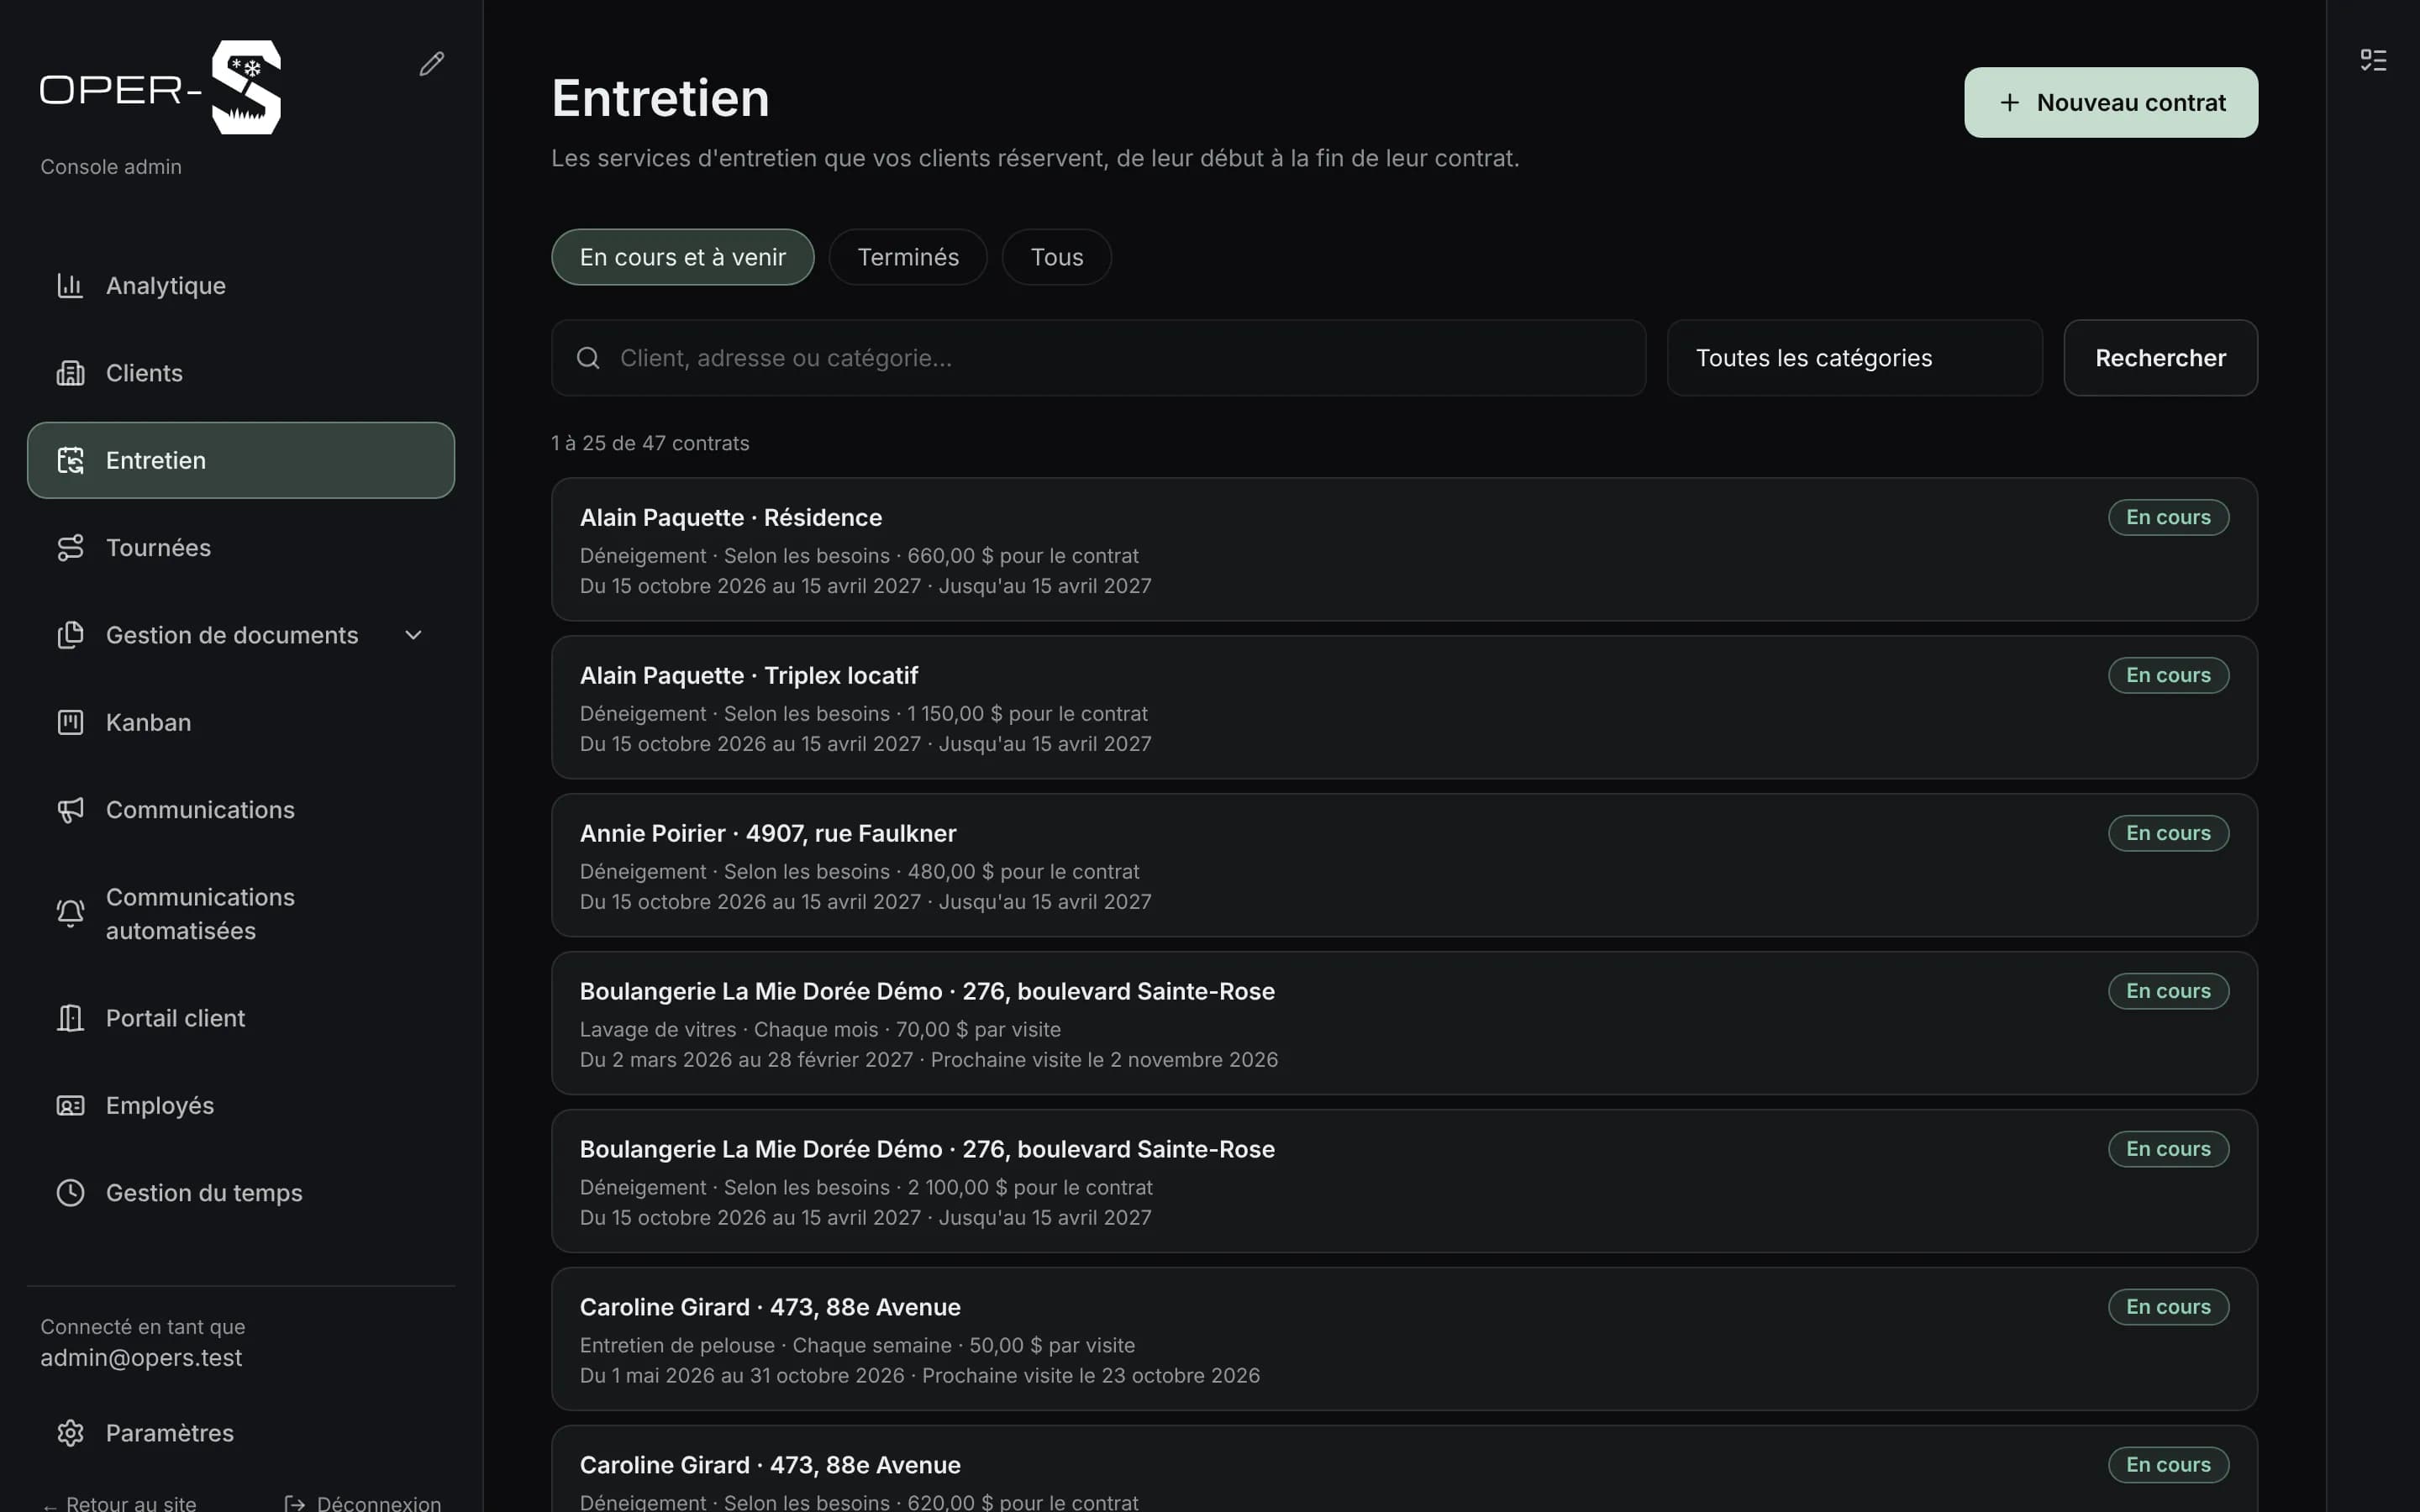Click the Rechercher button
The image size is (2420, 1512).
coord(2160,358)
